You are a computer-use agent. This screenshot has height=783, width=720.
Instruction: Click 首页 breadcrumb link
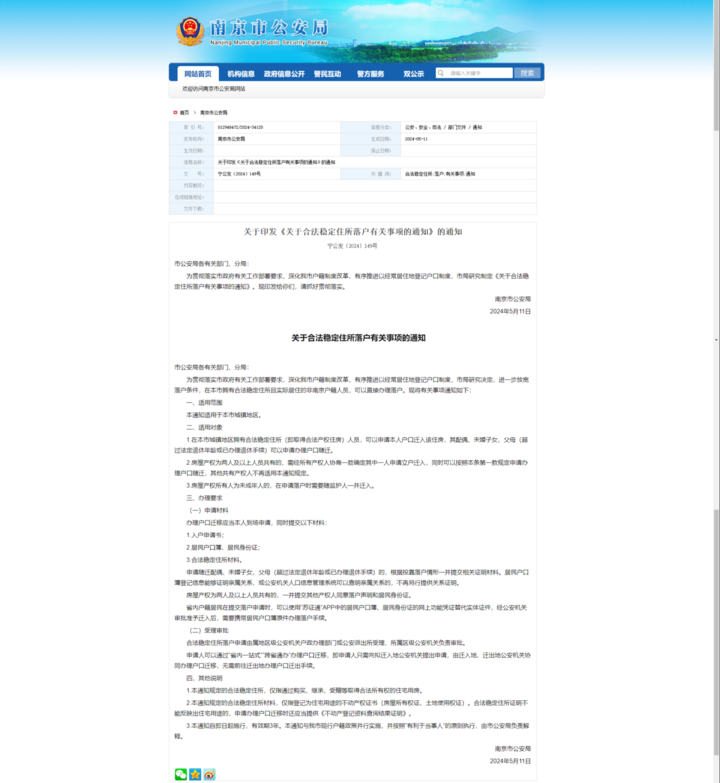(x=184, y=113)
